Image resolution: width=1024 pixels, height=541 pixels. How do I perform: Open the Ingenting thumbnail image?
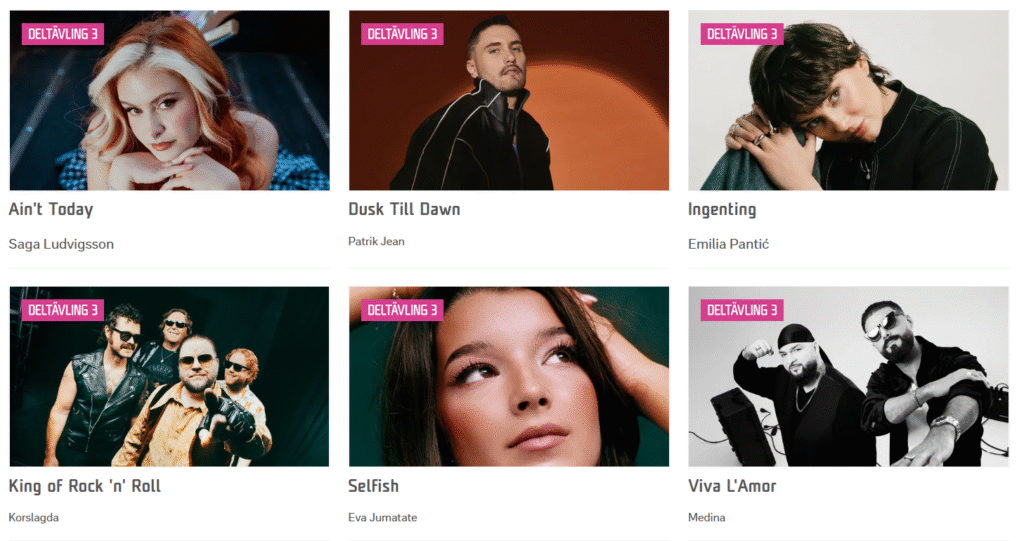click(x=848, y=100)
